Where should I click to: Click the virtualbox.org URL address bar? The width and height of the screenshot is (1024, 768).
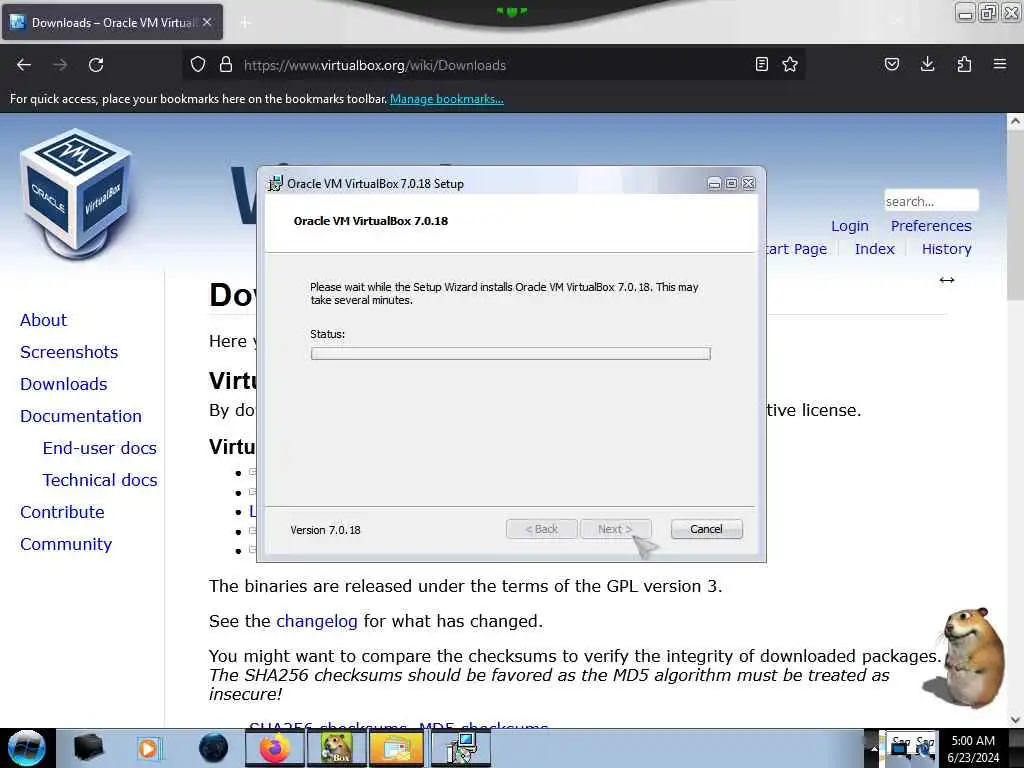[x=493, y=65]
